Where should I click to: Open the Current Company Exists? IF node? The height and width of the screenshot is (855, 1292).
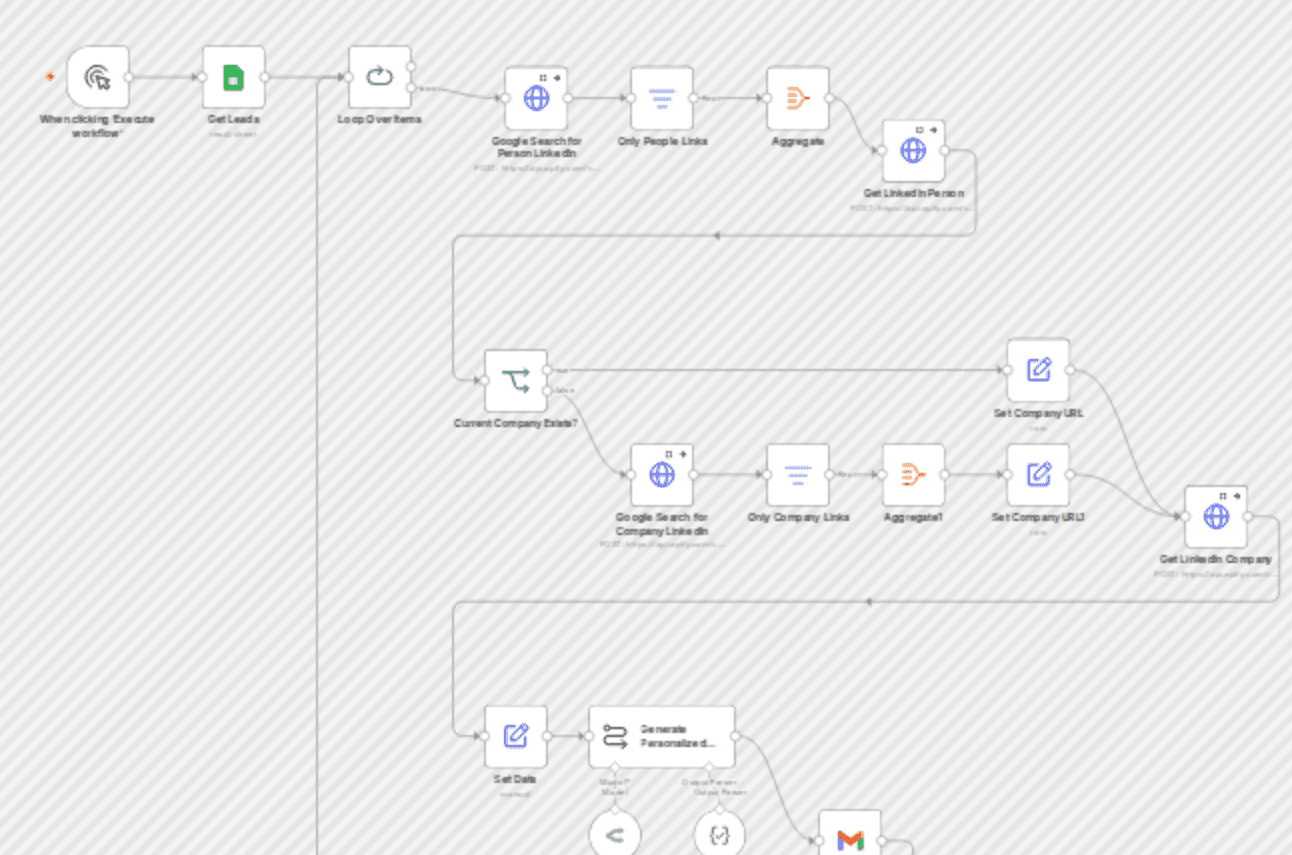click(516, 380)
